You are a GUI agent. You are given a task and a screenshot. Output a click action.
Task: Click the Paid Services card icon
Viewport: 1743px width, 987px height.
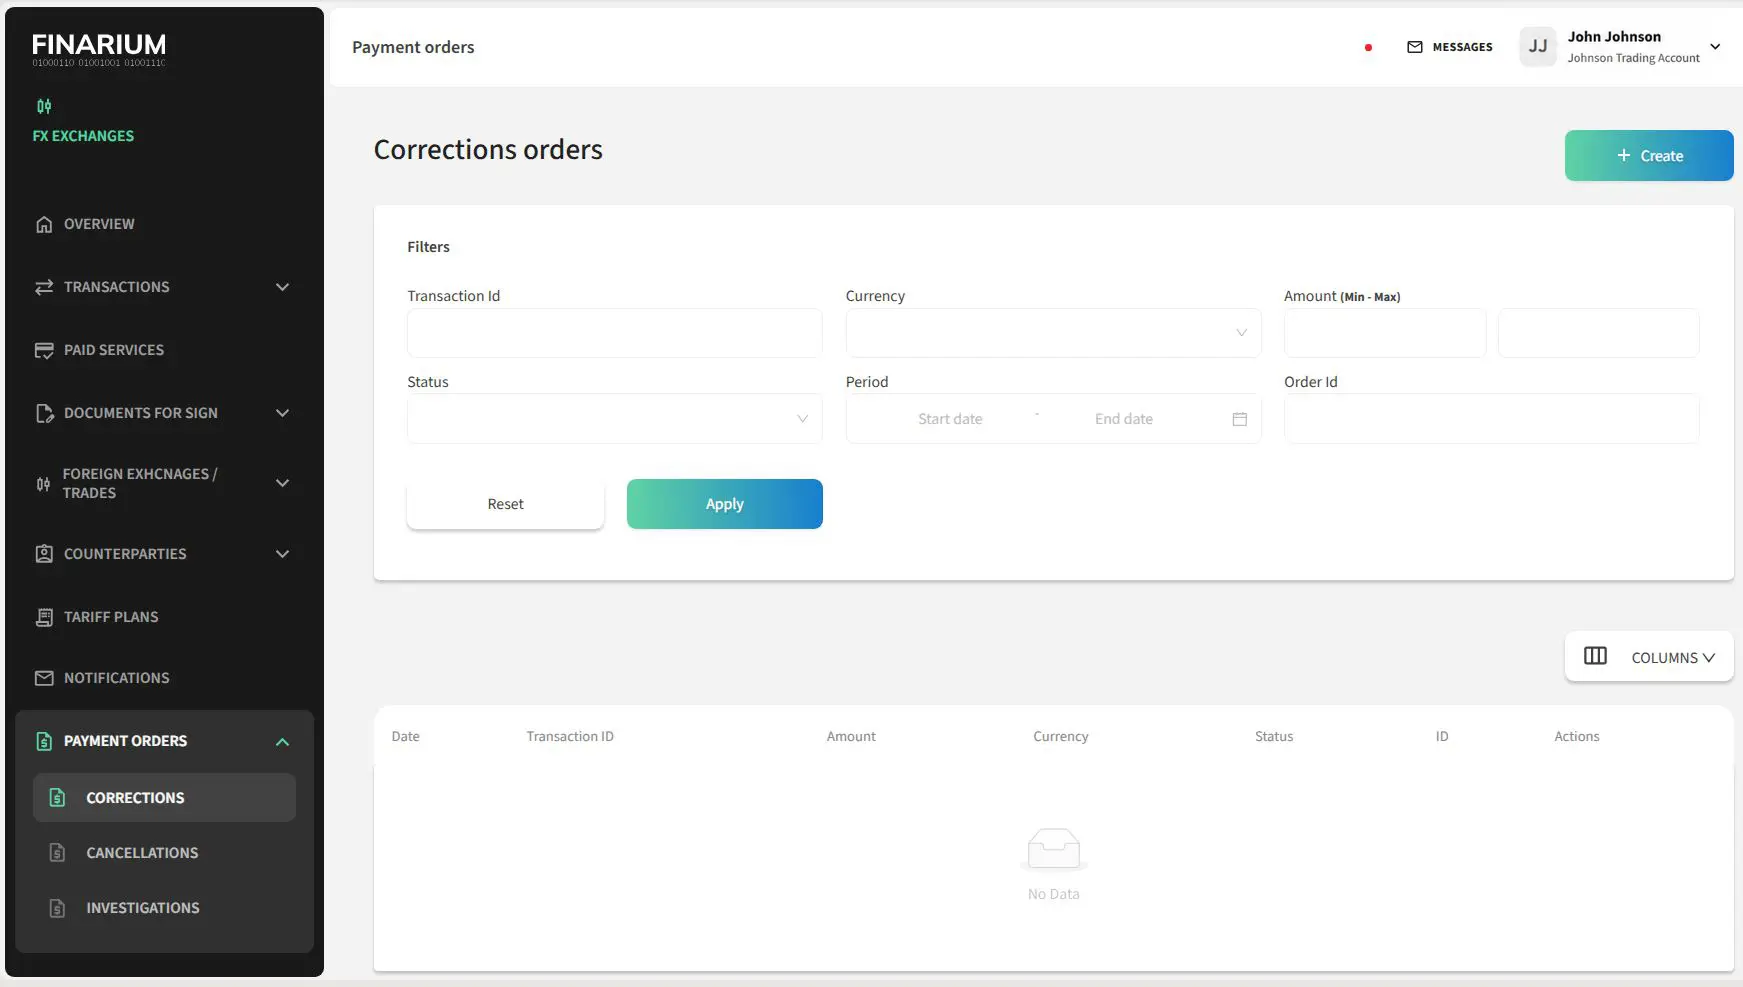pyautogui.click(x=44, y=350)
